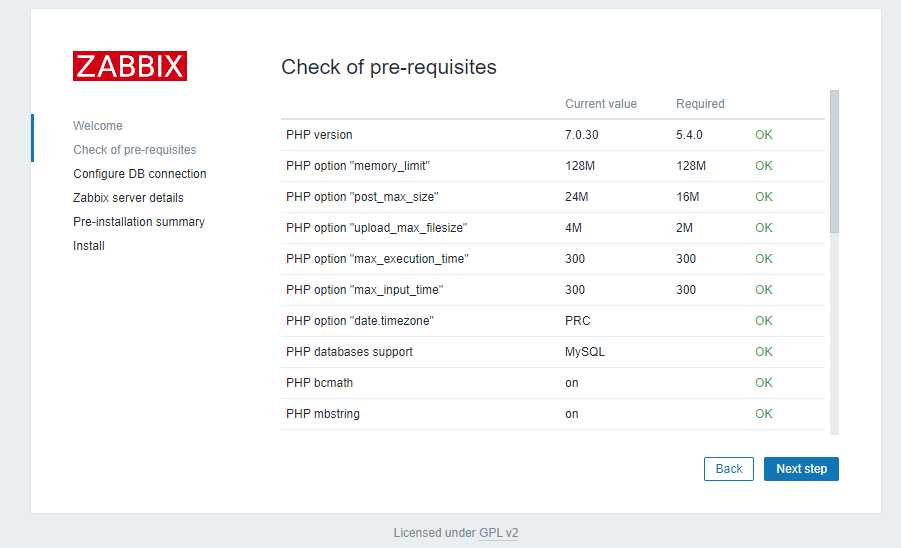Select the Install step in the sidebar
The image size is (901, 548).
[88, 246]
